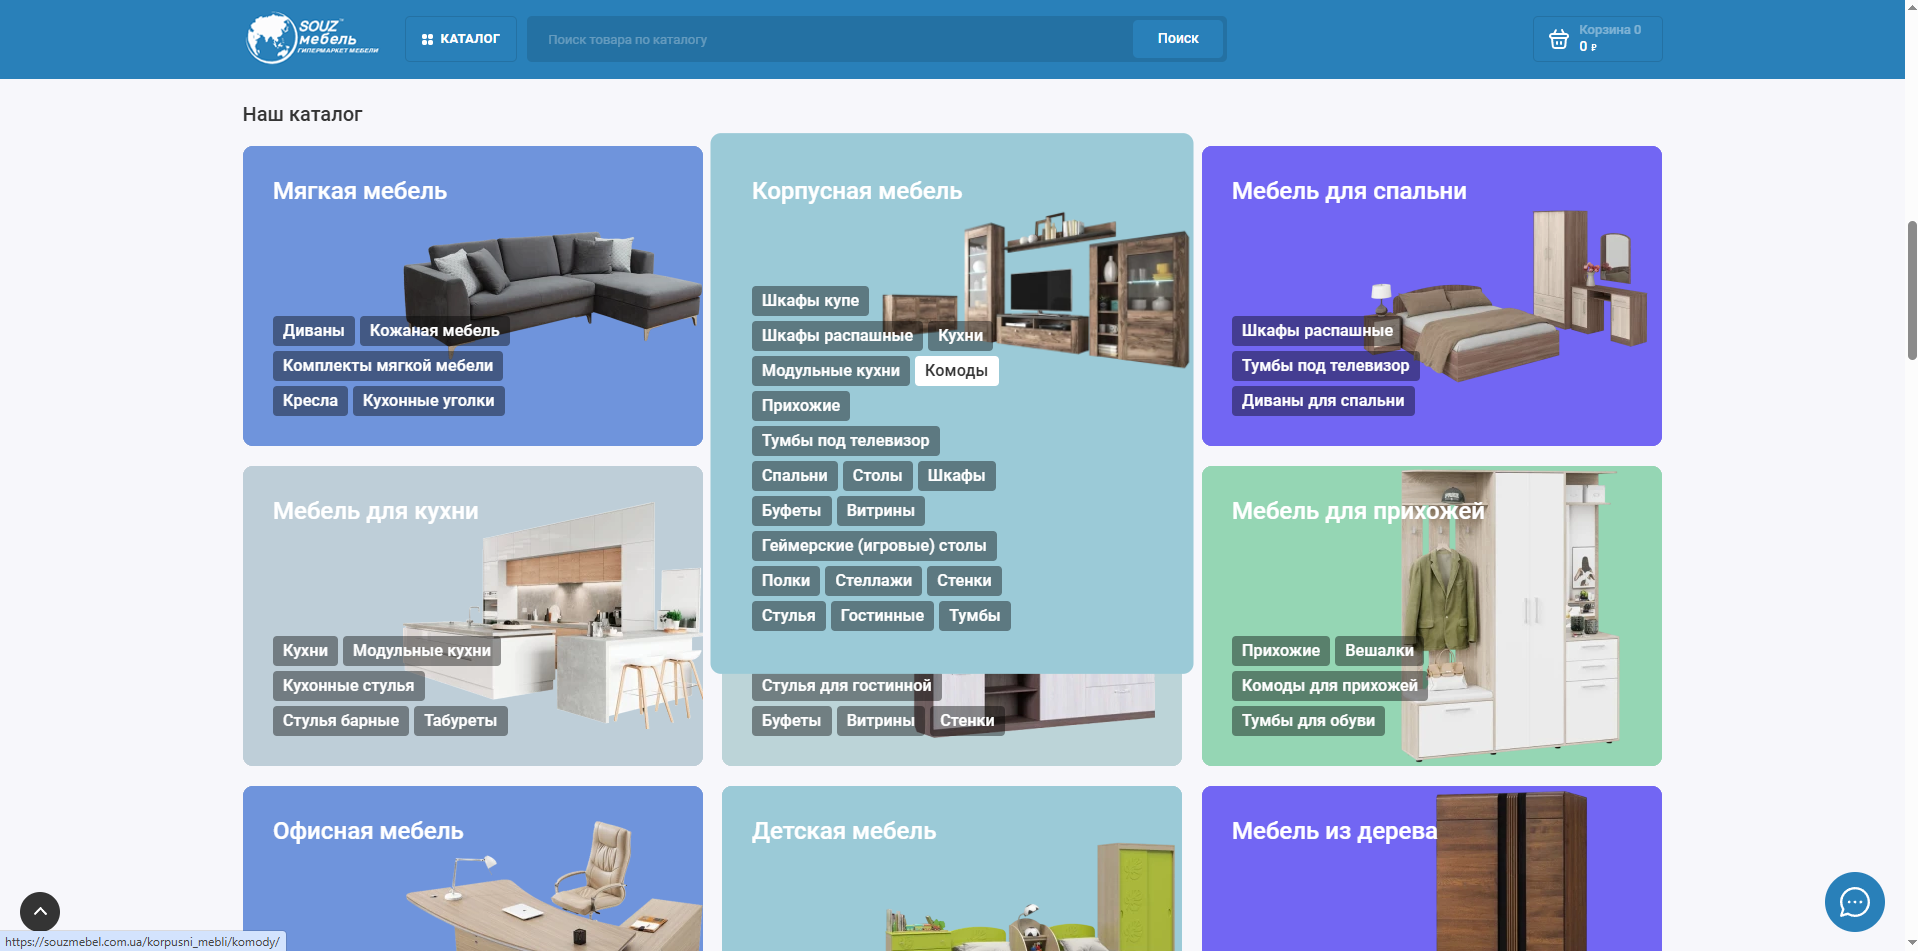1918x951 pixels.
Task: Open the shopping cart basket icon
Action: [x=1558, y=39]
